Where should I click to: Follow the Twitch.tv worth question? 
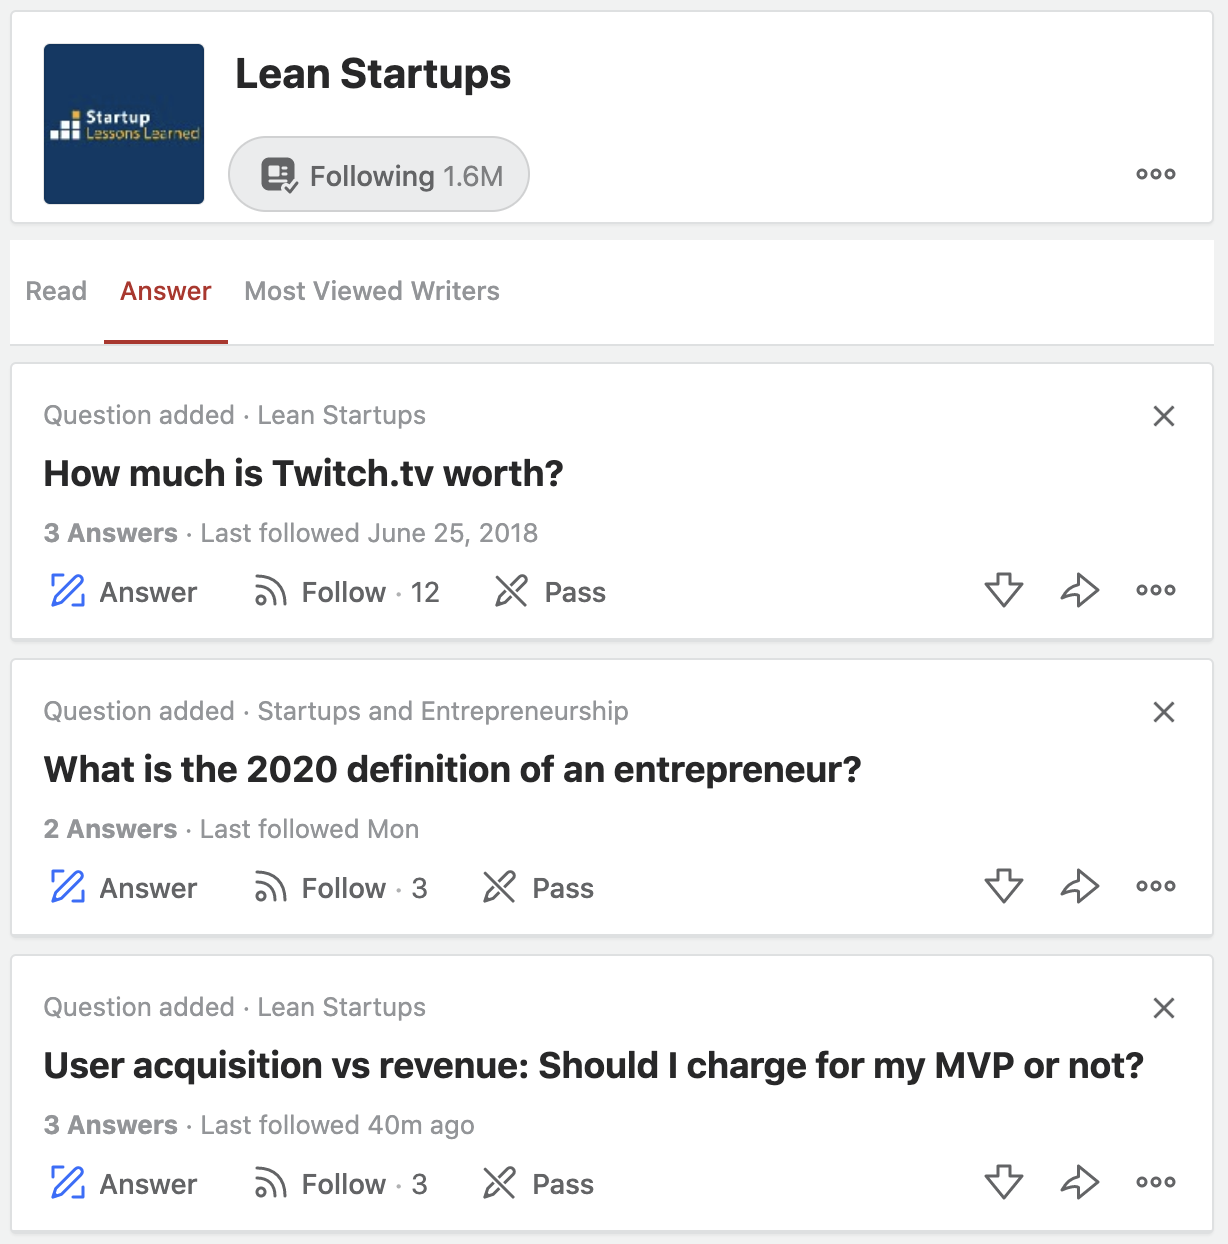pos(346,591)
